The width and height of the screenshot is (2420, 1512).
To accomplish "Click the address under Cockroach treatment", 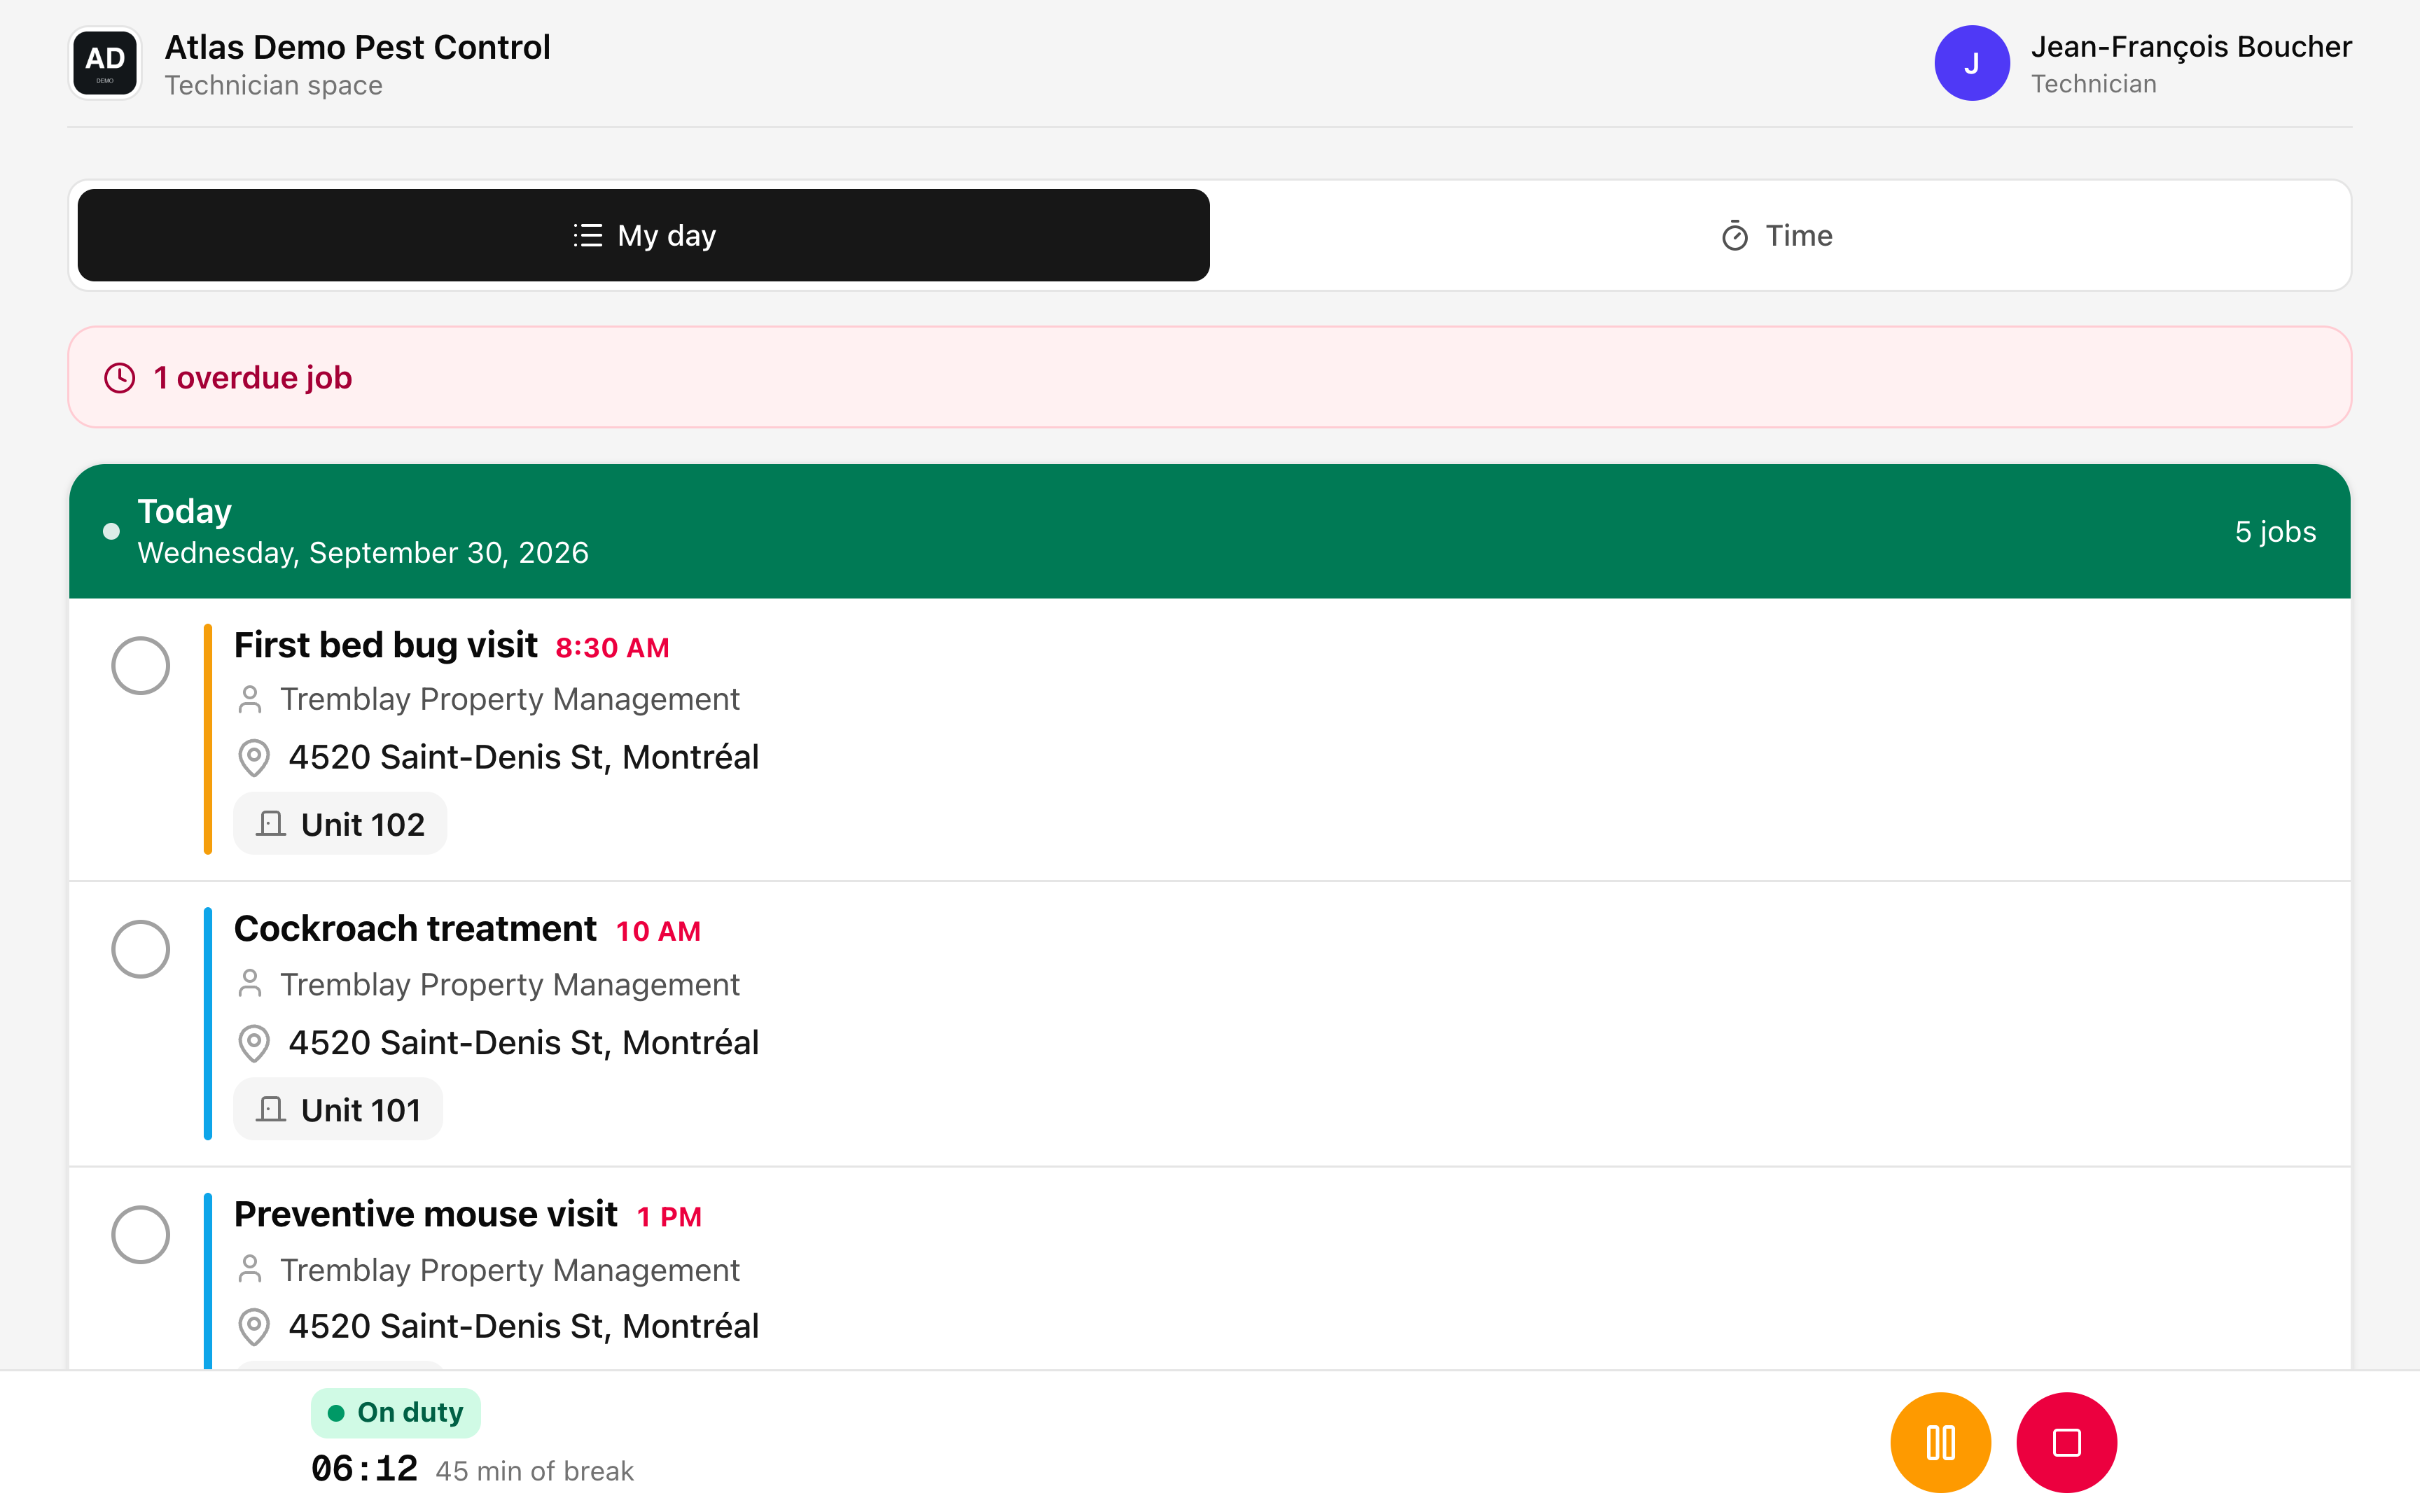I will tap(523, 1043).
